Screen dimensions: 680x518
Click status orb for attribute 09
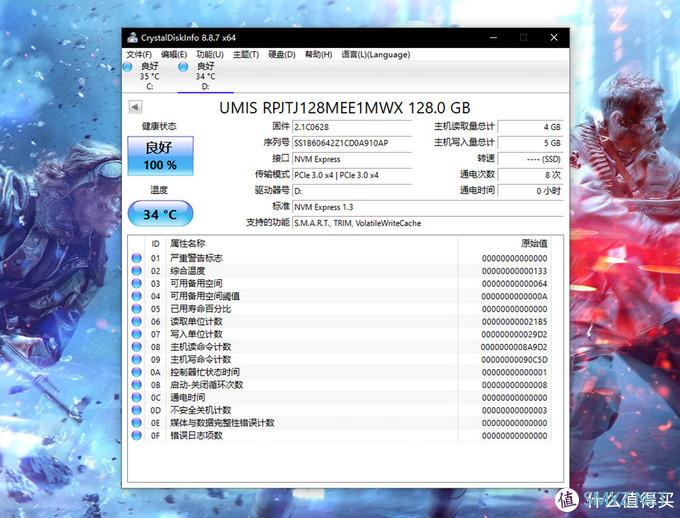pos(137,359)
